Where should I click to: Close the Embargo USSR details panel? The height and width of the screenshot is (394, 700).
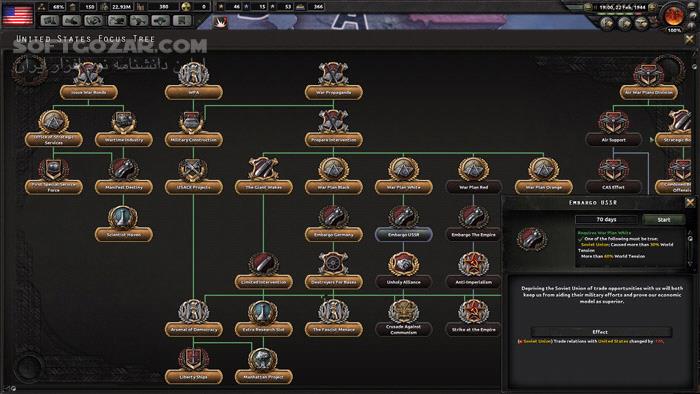pos(690,203)
